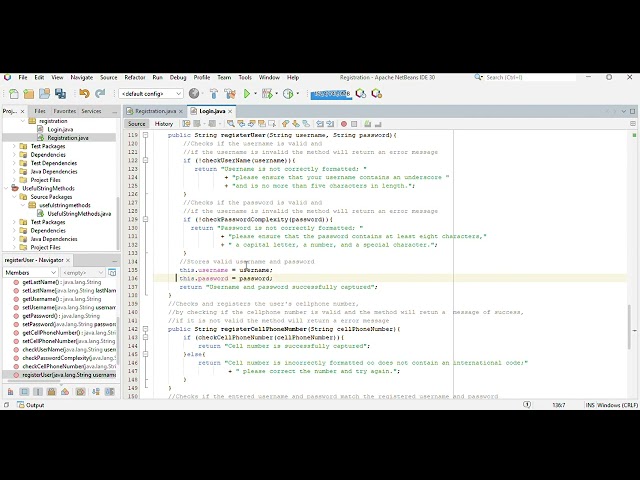640x480 pixels.
Task: Click the Debug Project toolbar icon
Action: tap(267, 94)
